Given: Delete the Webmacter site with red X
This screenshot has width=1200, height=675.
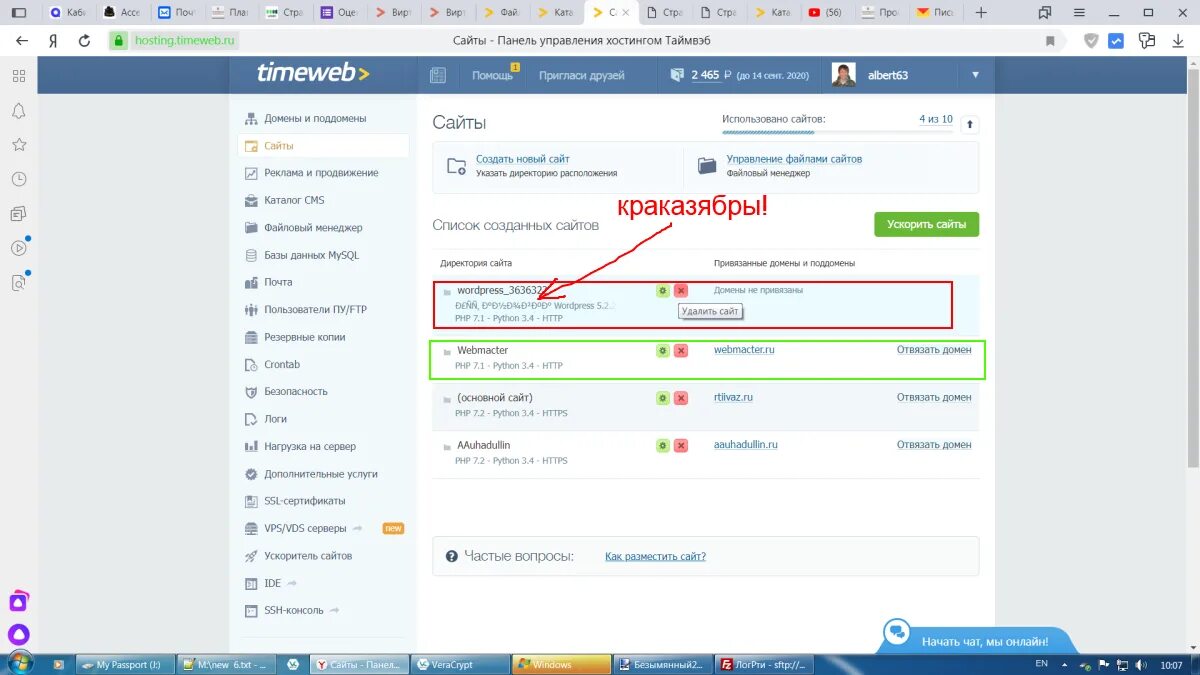Looking at the screenshot, I should coord(681,351).
